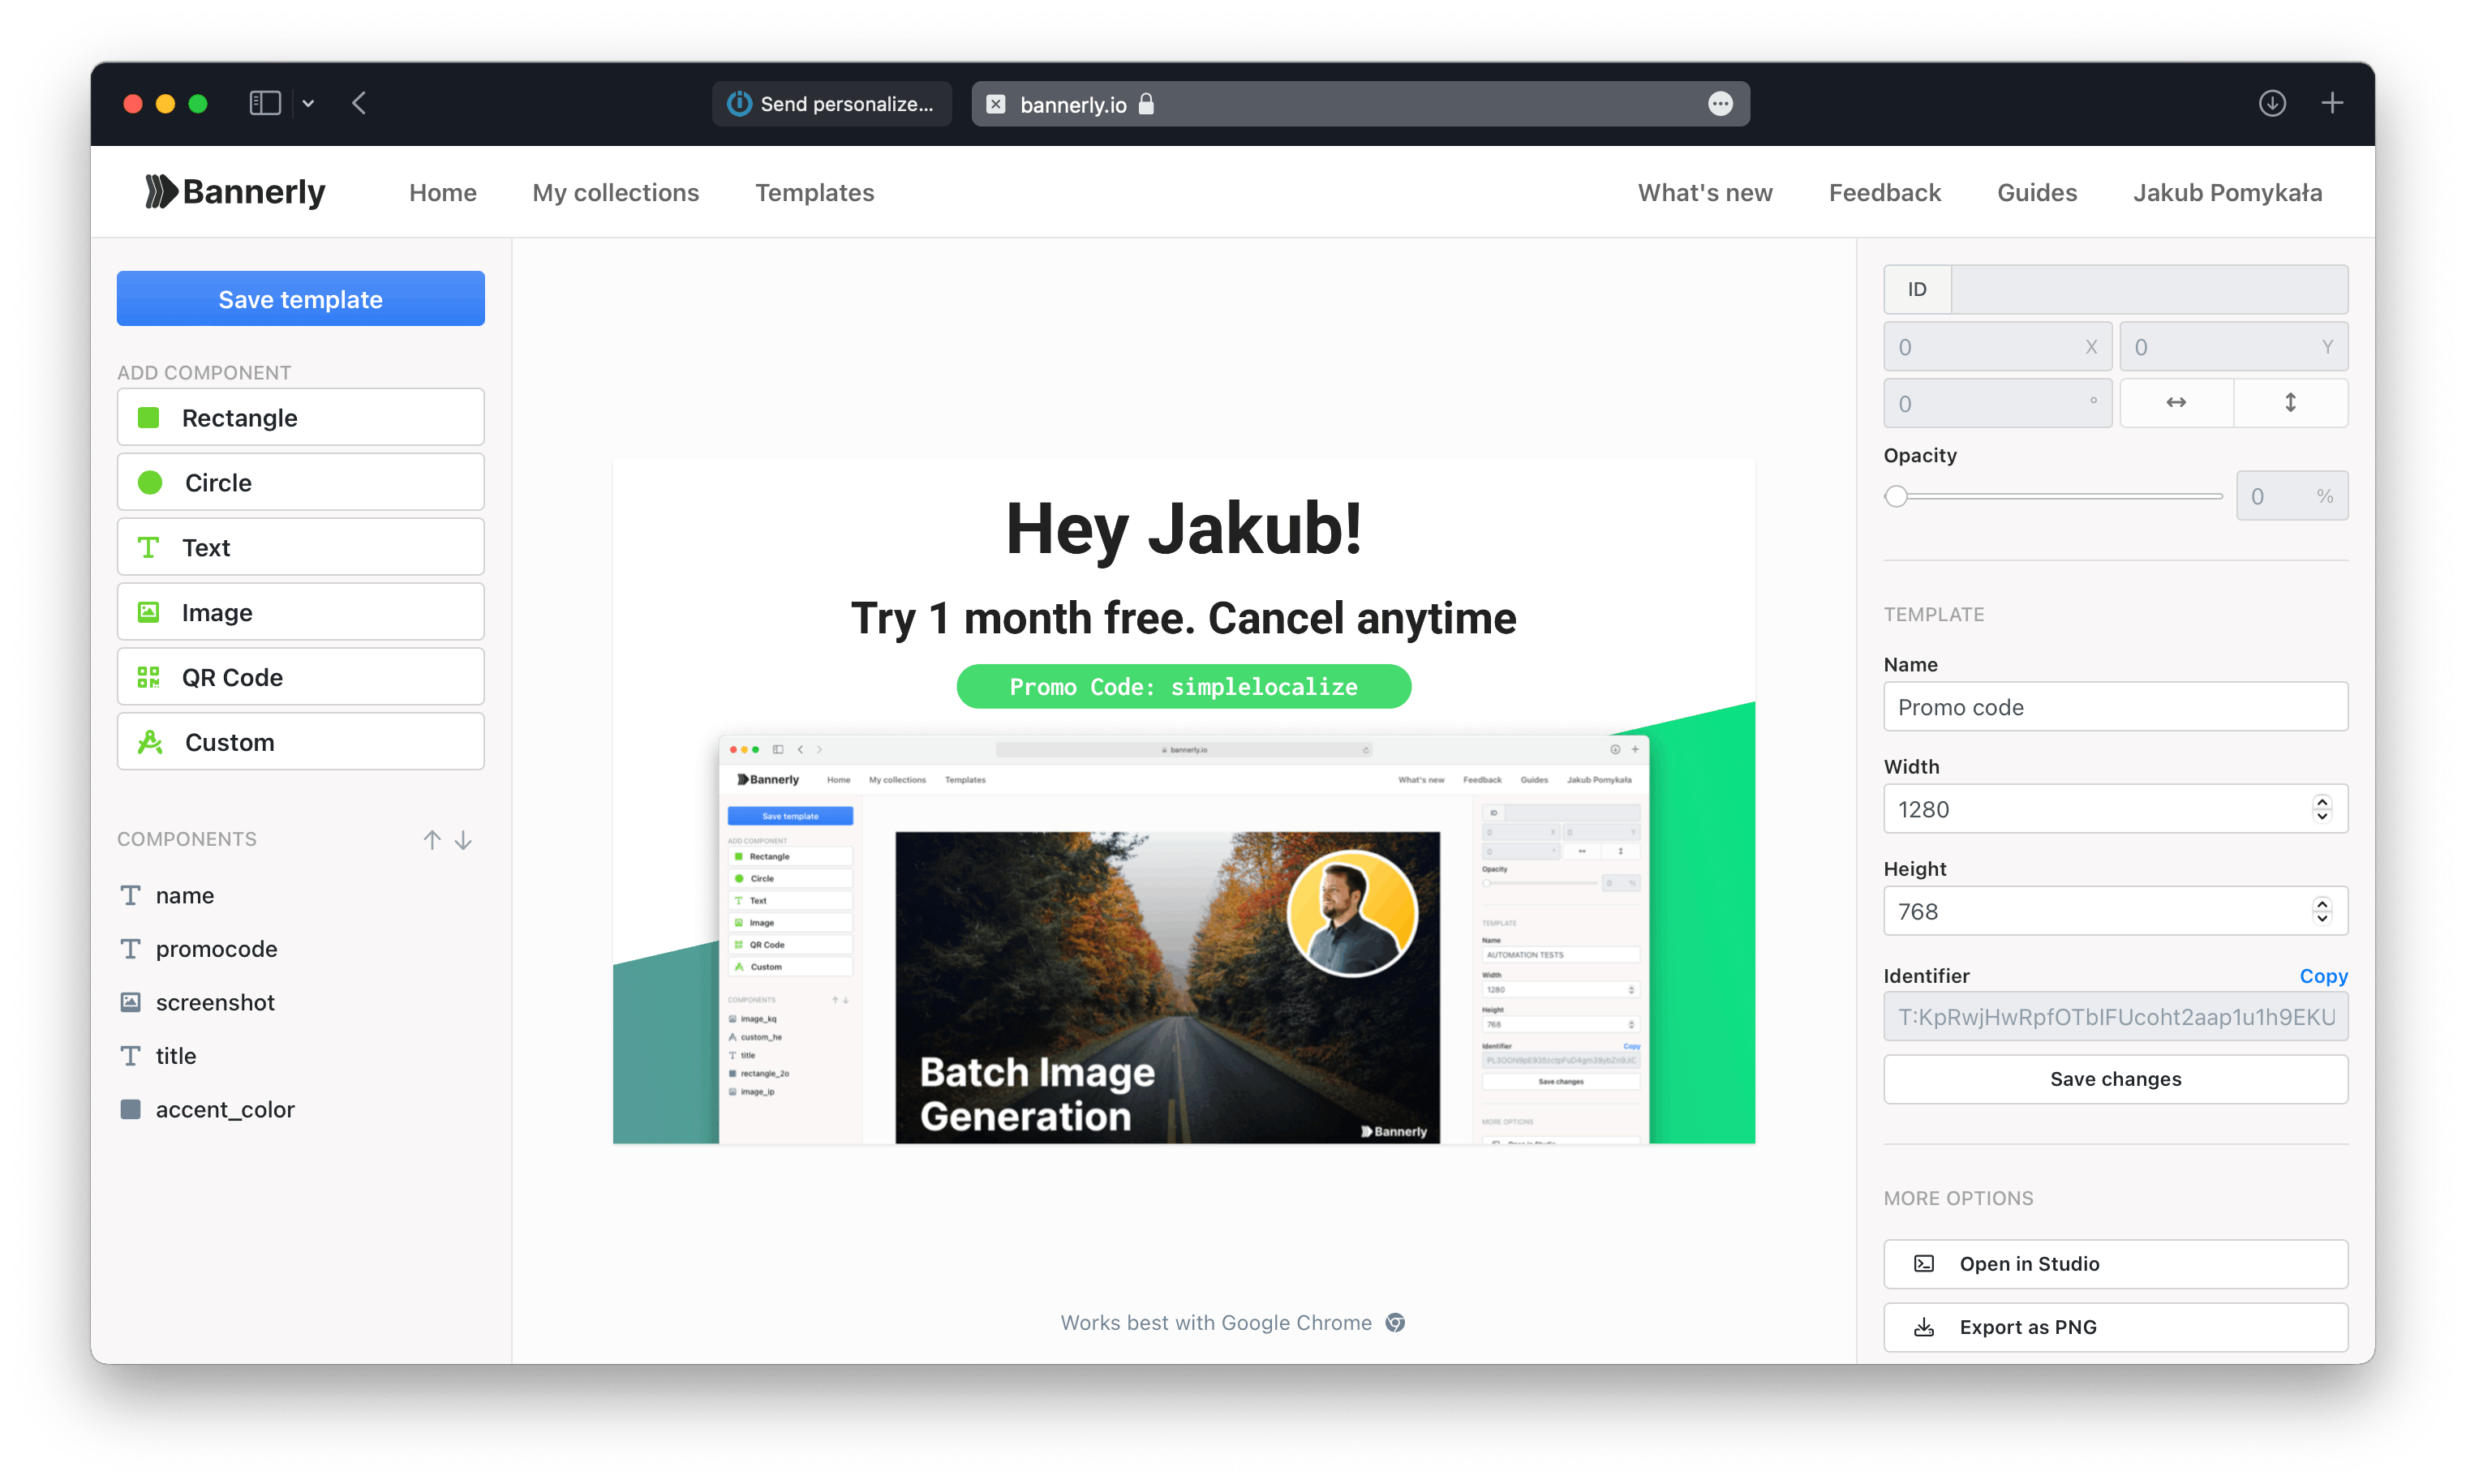Click the Width field
Viewport: 2466px width, 1484px height.
tap(2115, 809)
